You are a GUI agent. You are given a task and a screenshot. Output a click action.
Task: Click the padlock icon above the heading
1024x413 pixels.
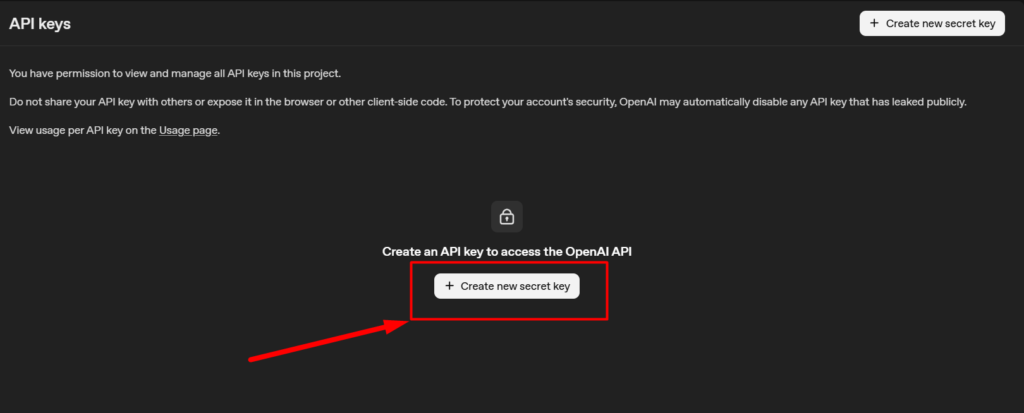pyautogui.click(x=507, y=216)
